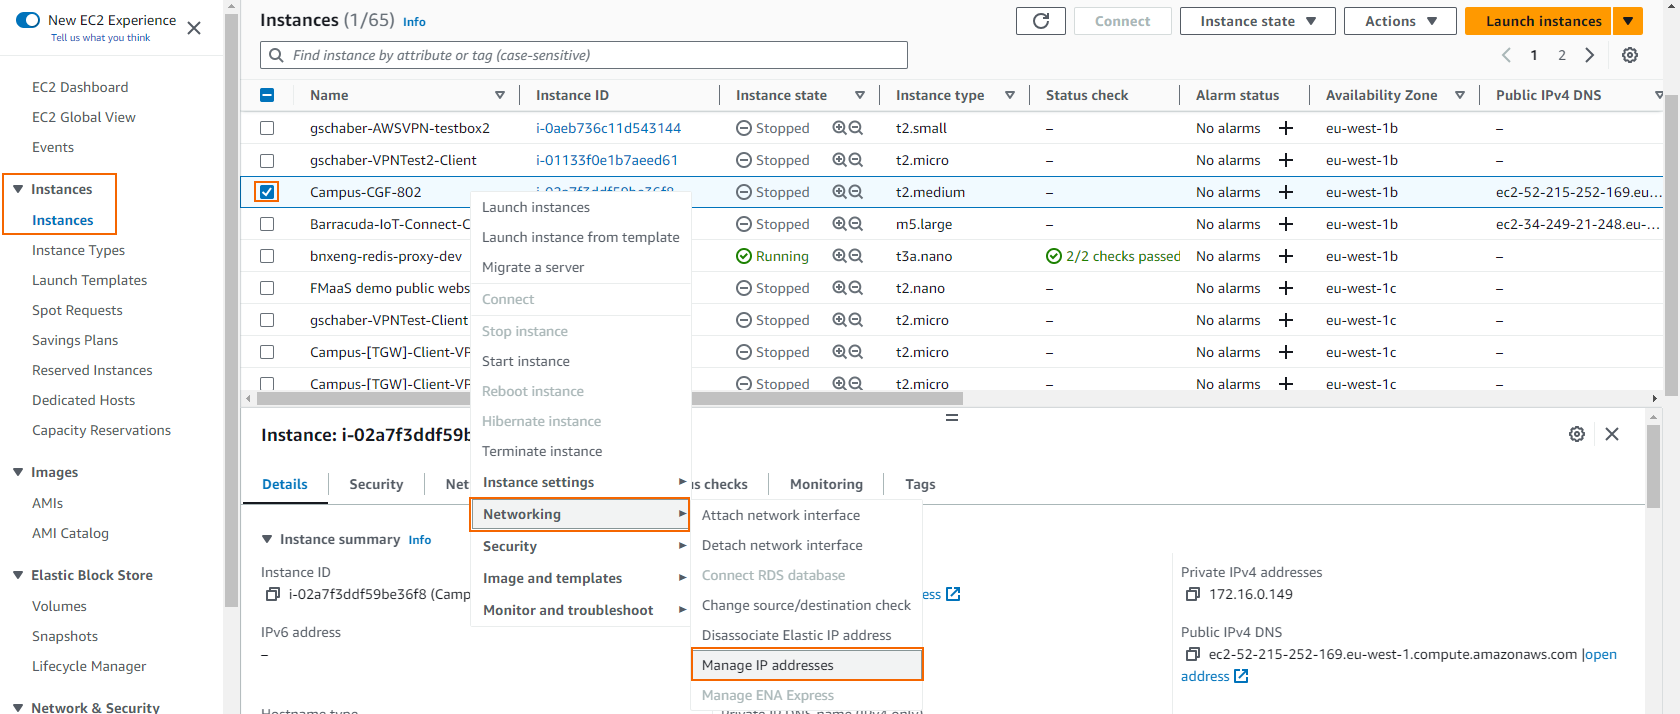Zoom out icon for bnxeng-redis-proxy-dev state
The image size is (1680, 714).
click(856, 256)
